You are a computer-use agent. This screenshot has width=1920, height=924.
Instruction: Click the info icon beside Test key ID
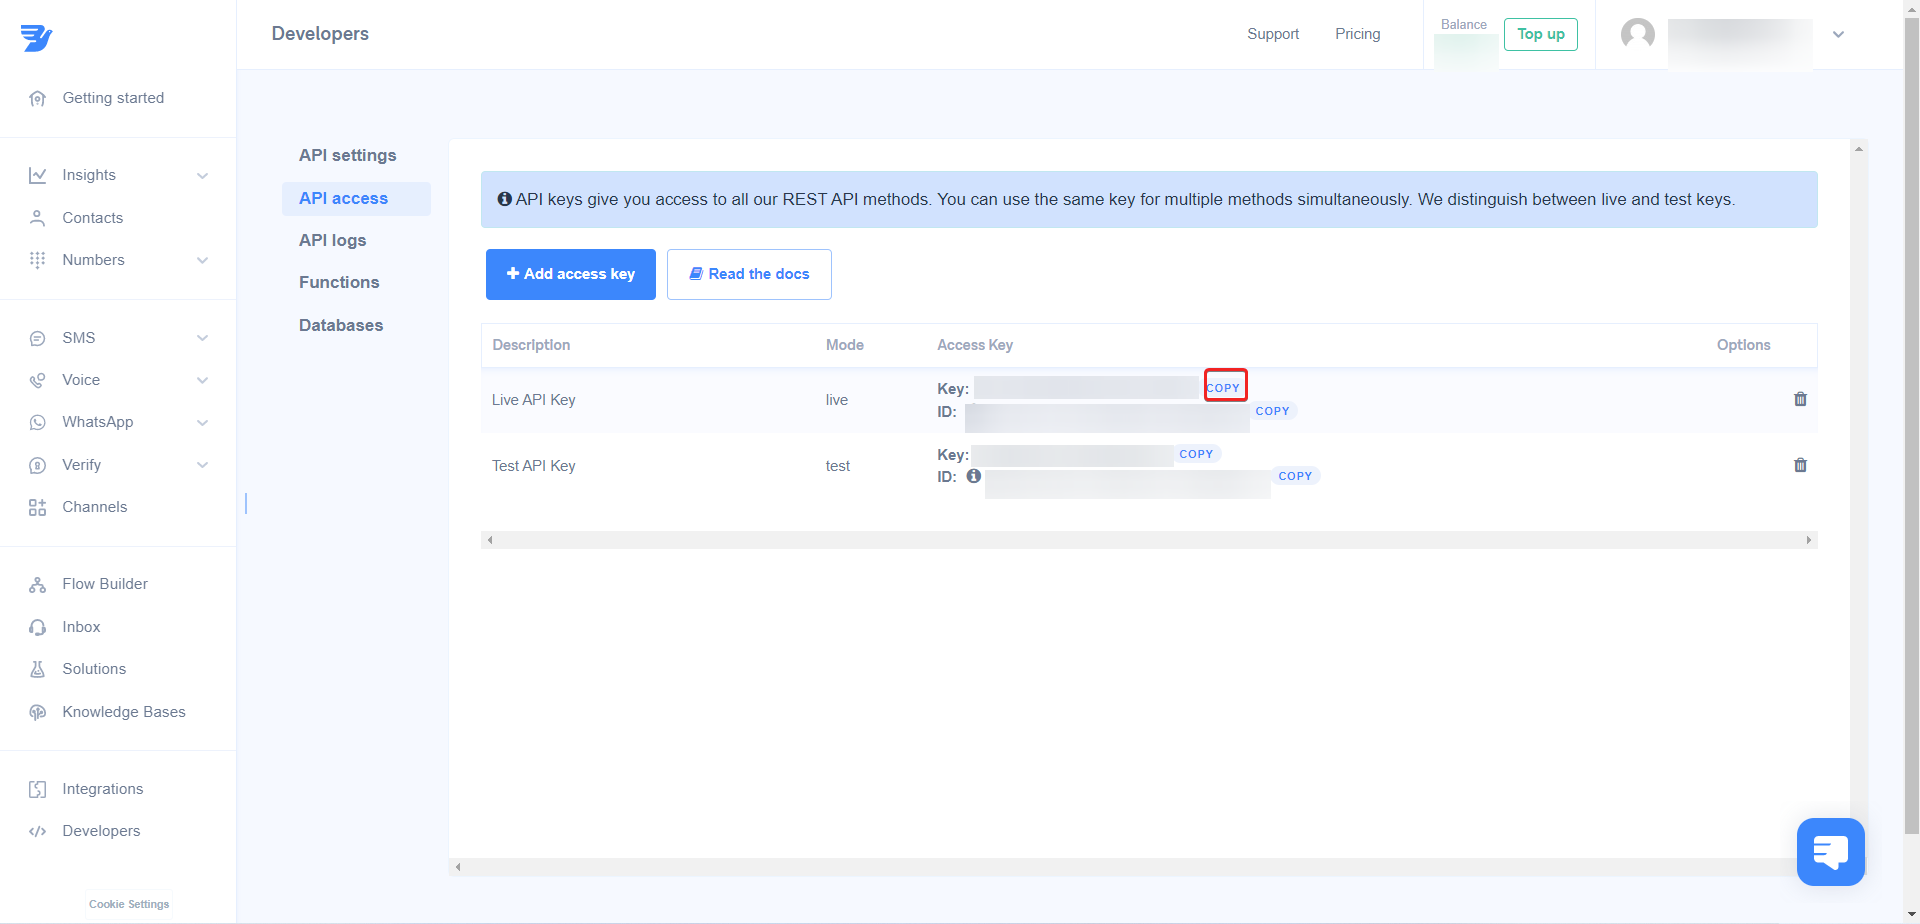pos(973,476)
